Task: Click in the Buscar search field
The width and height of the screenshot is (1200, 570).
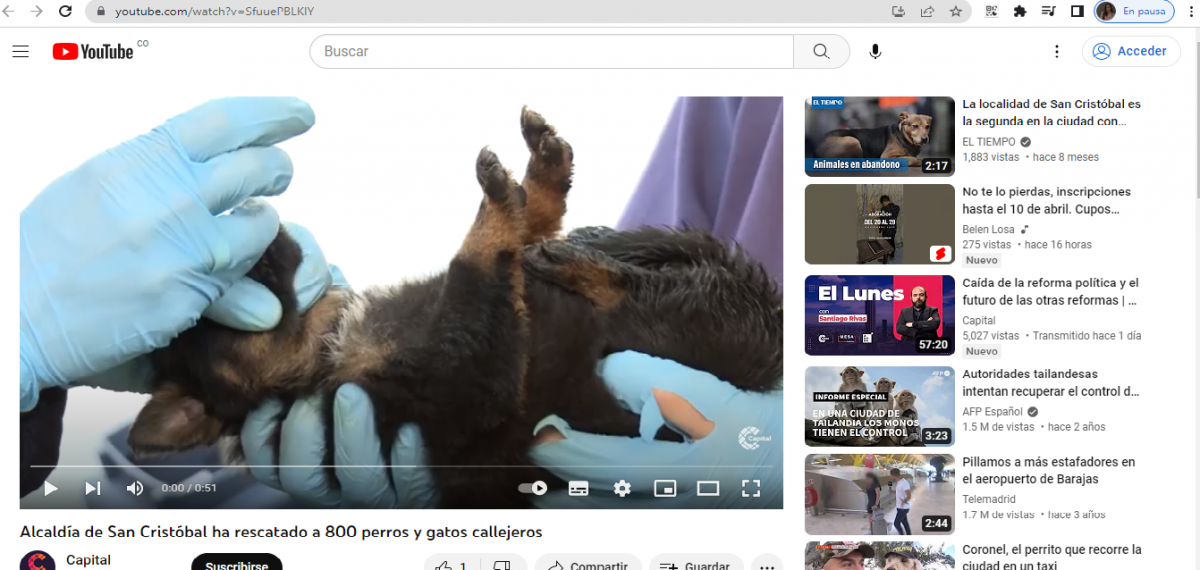Action: tap(550, 51)
